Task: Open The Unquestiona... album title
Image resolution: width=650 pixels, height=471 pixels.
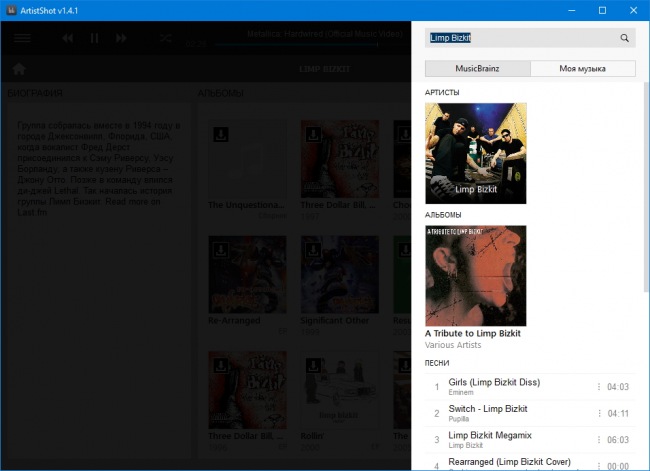Action: 246,205
